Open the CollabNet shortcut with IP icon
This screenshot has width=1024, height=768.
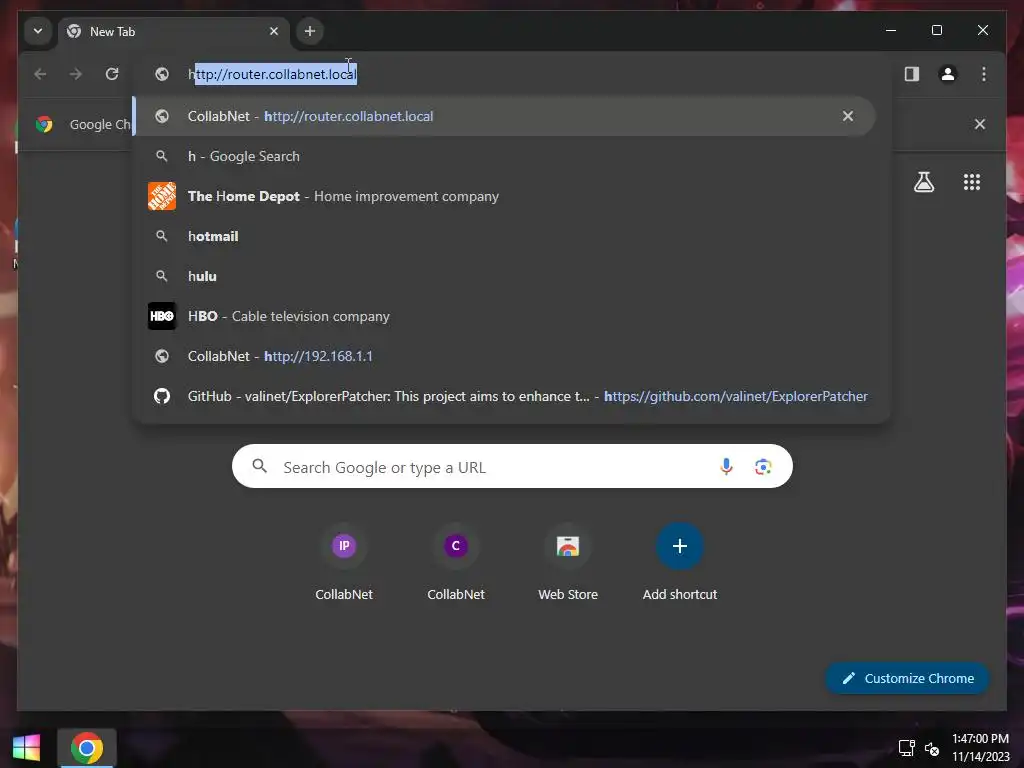point(344,562)
